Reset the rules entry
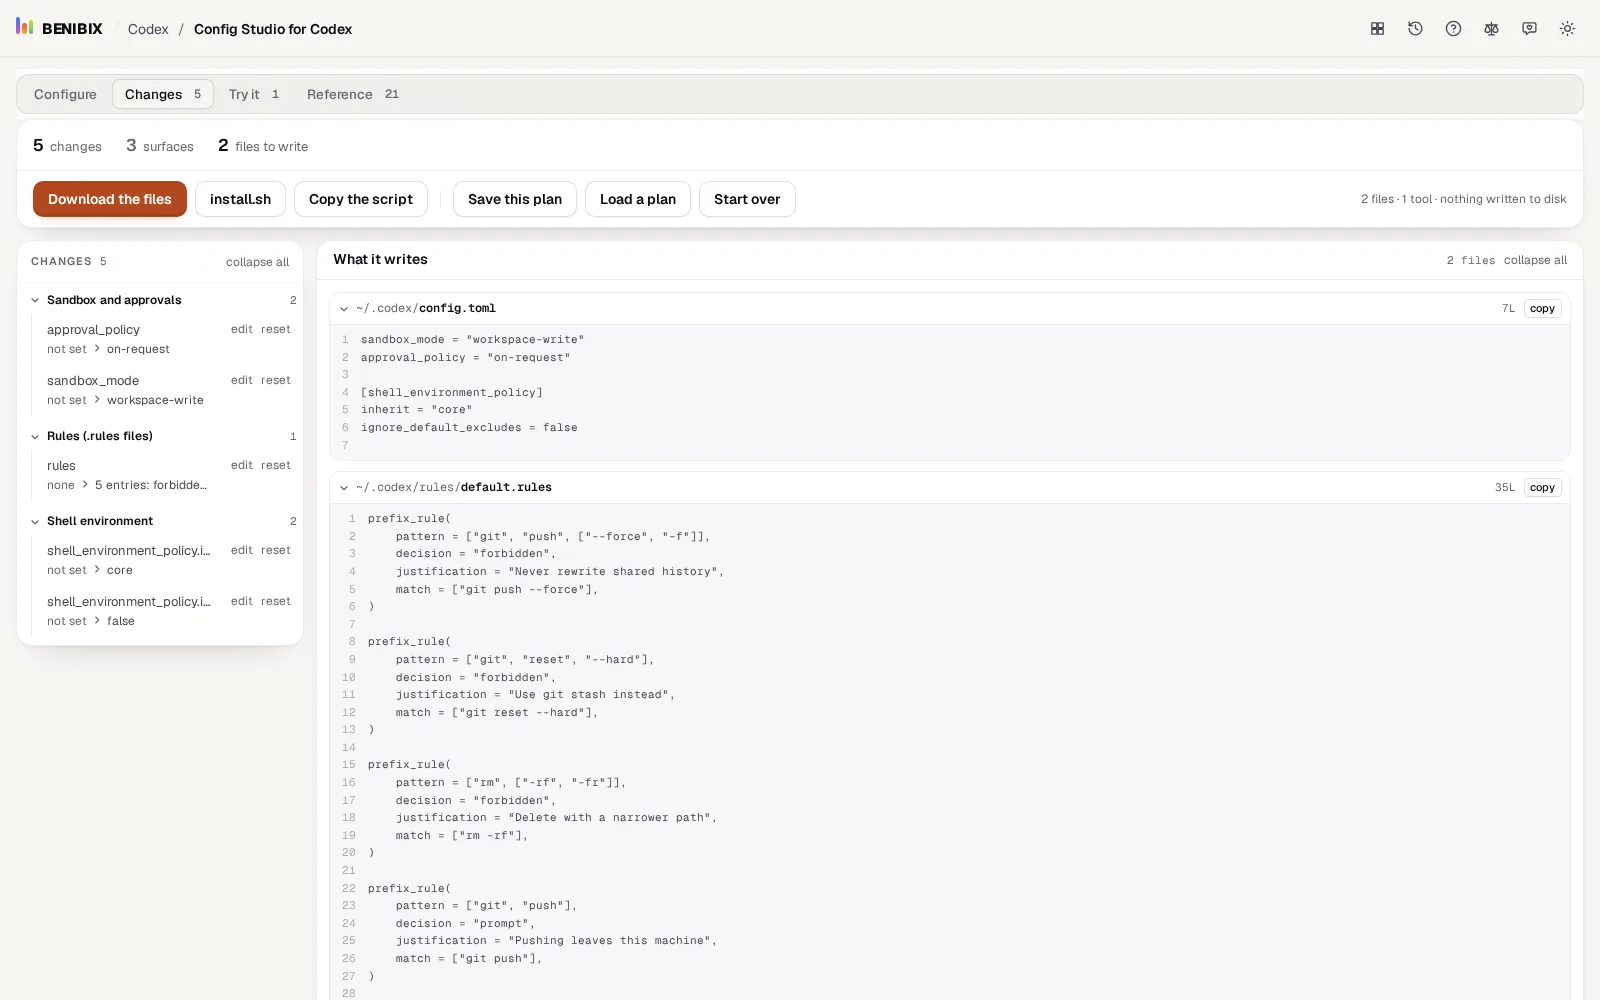This screenshot has width=1600, height=1000. (x=276, y=465)
